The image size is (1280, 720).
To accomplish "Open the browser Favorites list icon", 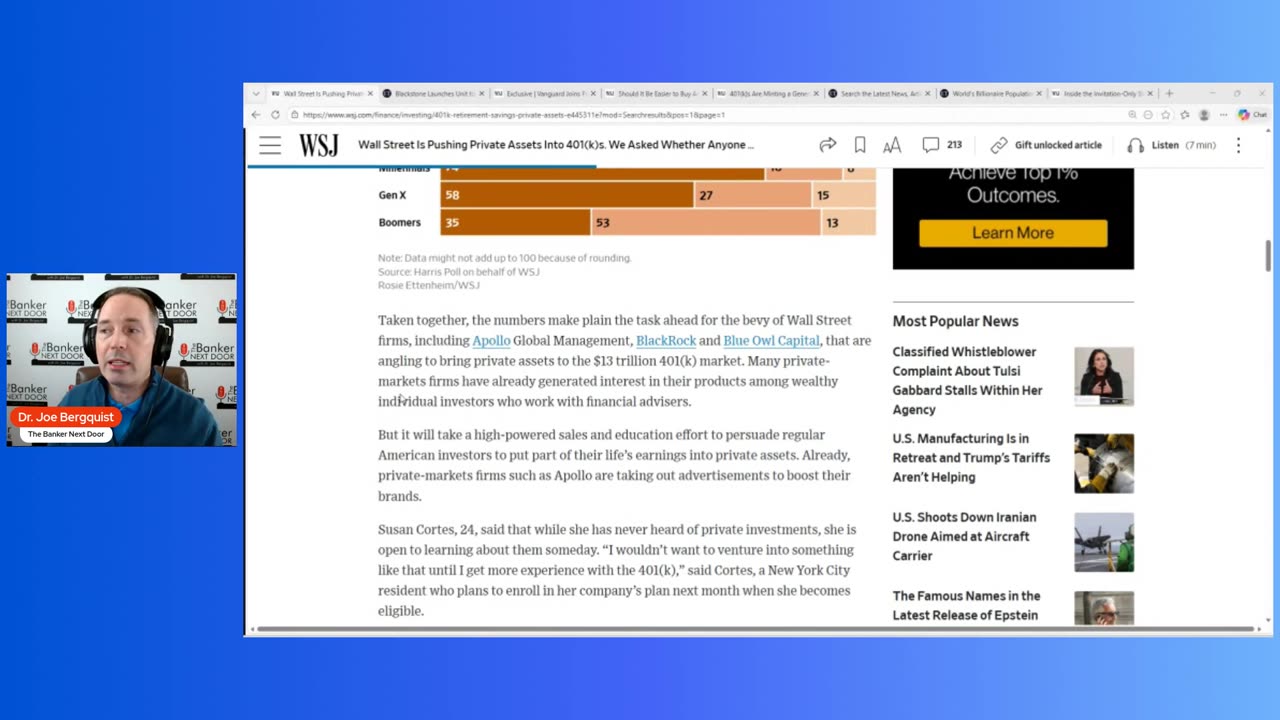I will pyautogui.click(x=1185, y=115).
